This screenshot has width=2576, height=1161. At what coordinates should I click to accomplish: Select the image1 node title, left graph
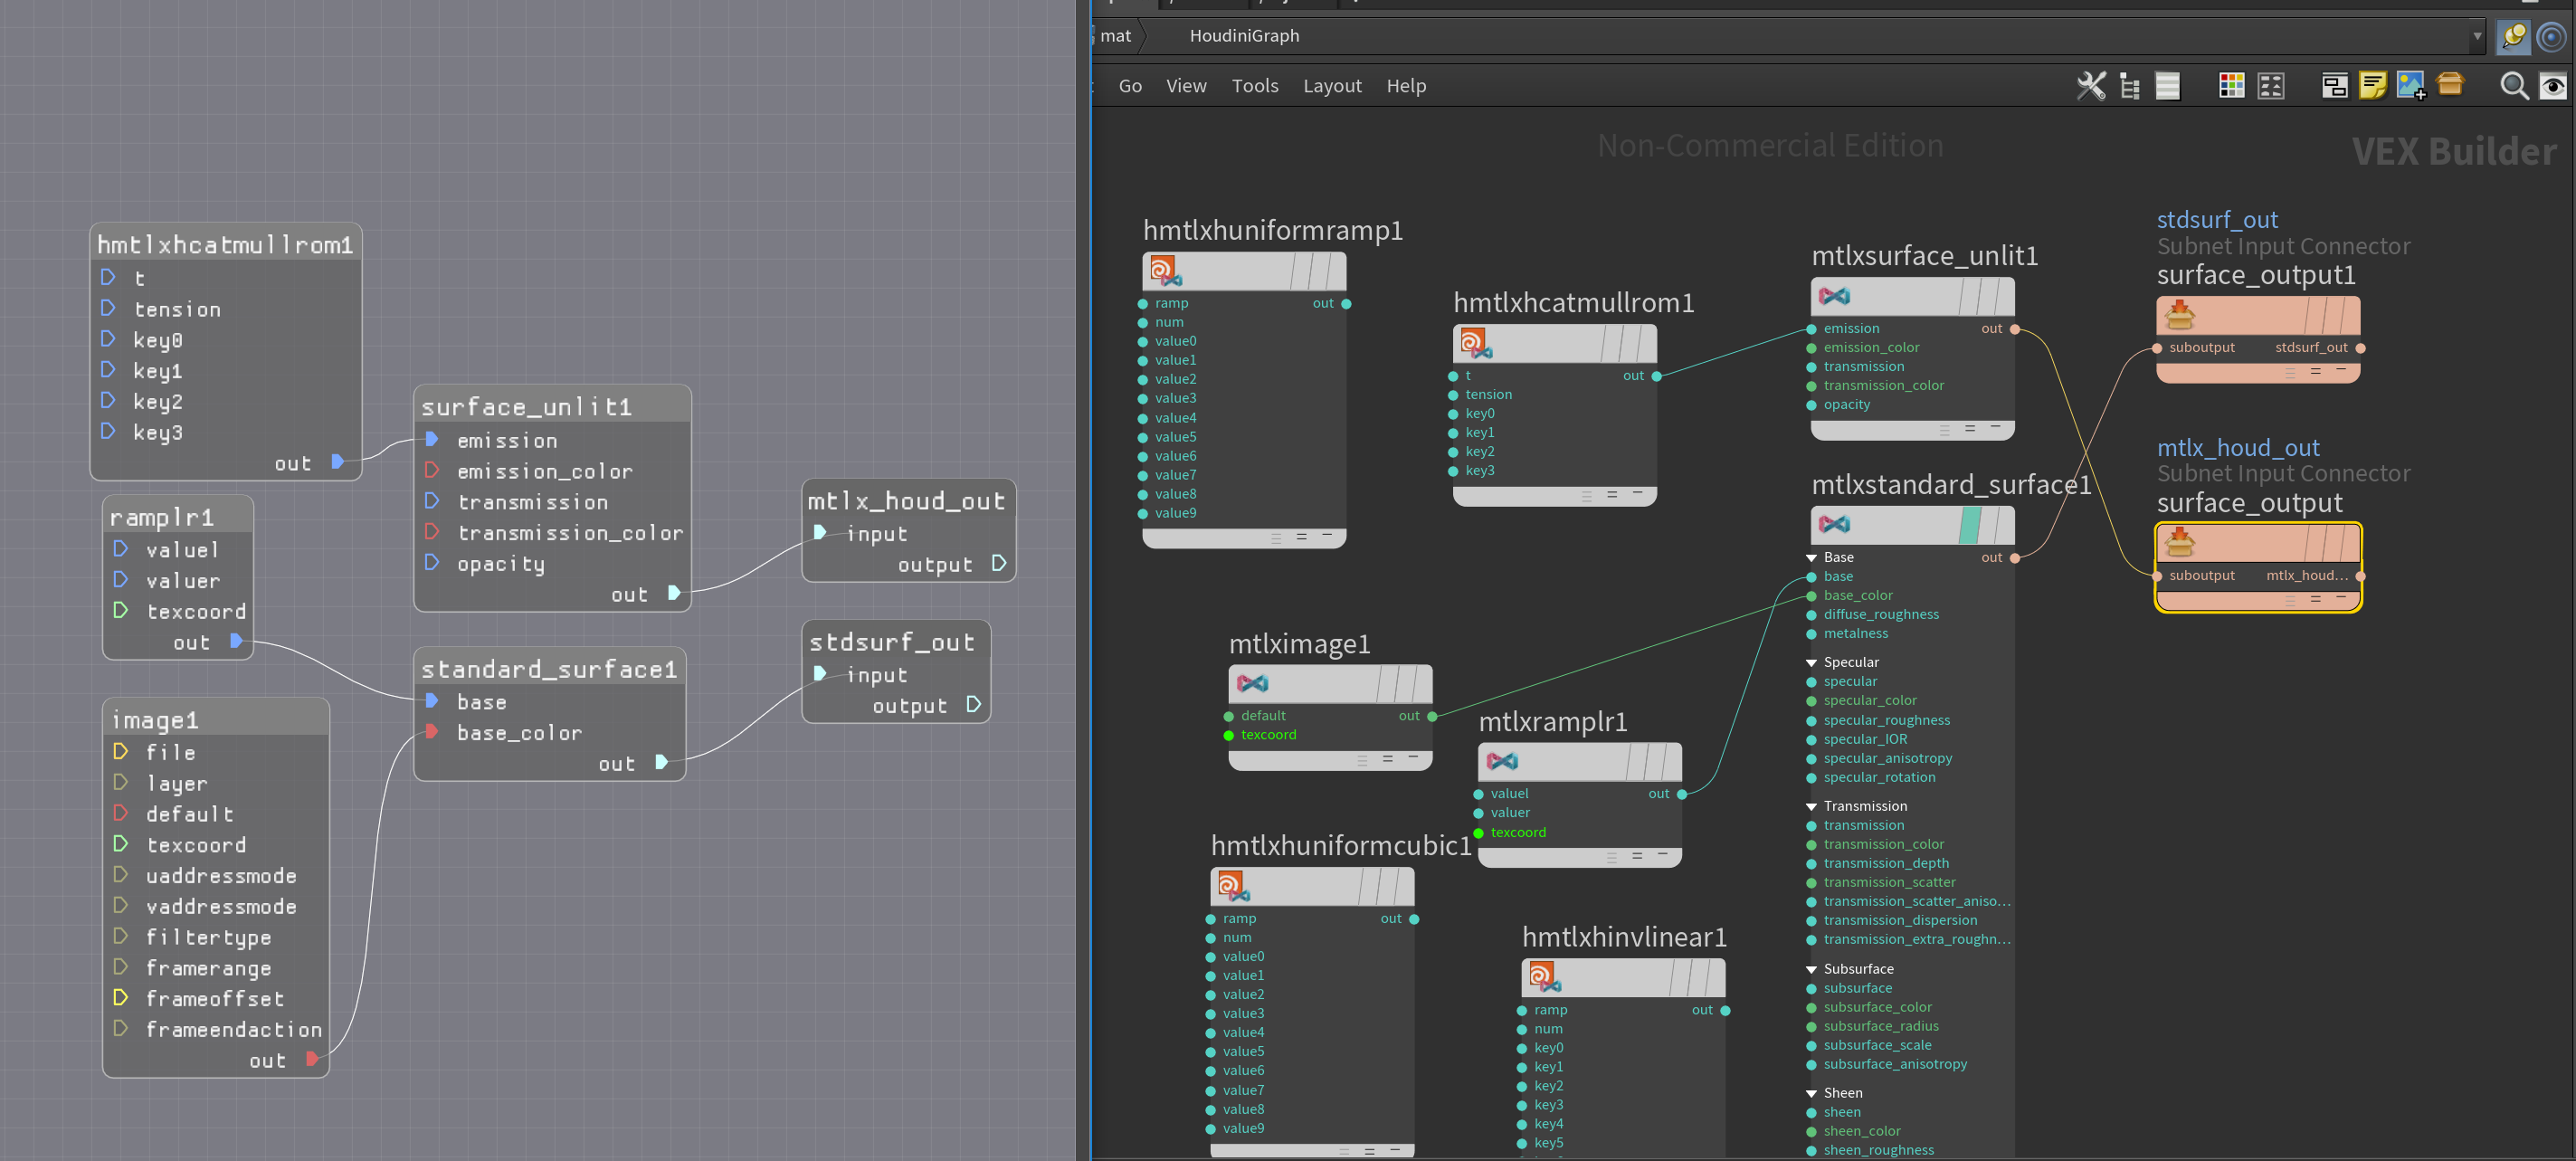point(155,720)
